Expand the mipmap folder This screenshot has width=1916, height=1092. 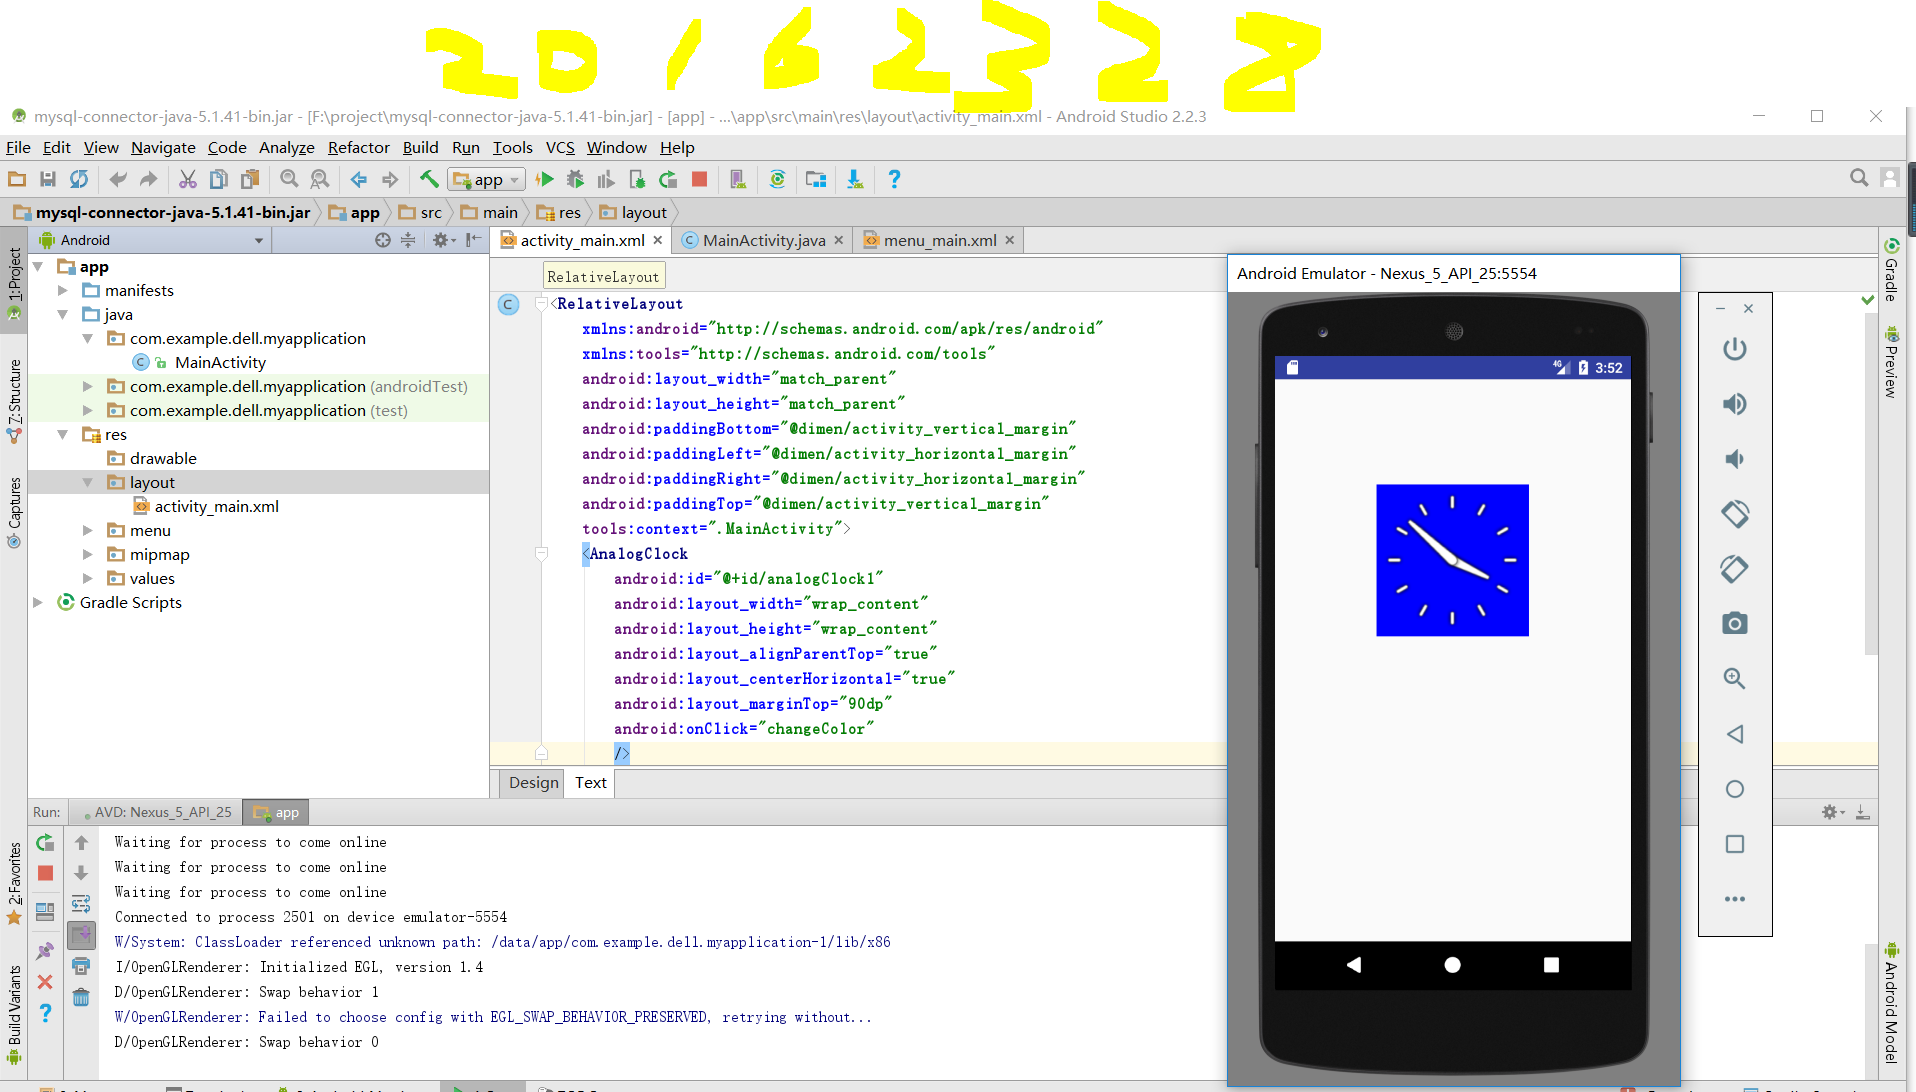(88, 554)
